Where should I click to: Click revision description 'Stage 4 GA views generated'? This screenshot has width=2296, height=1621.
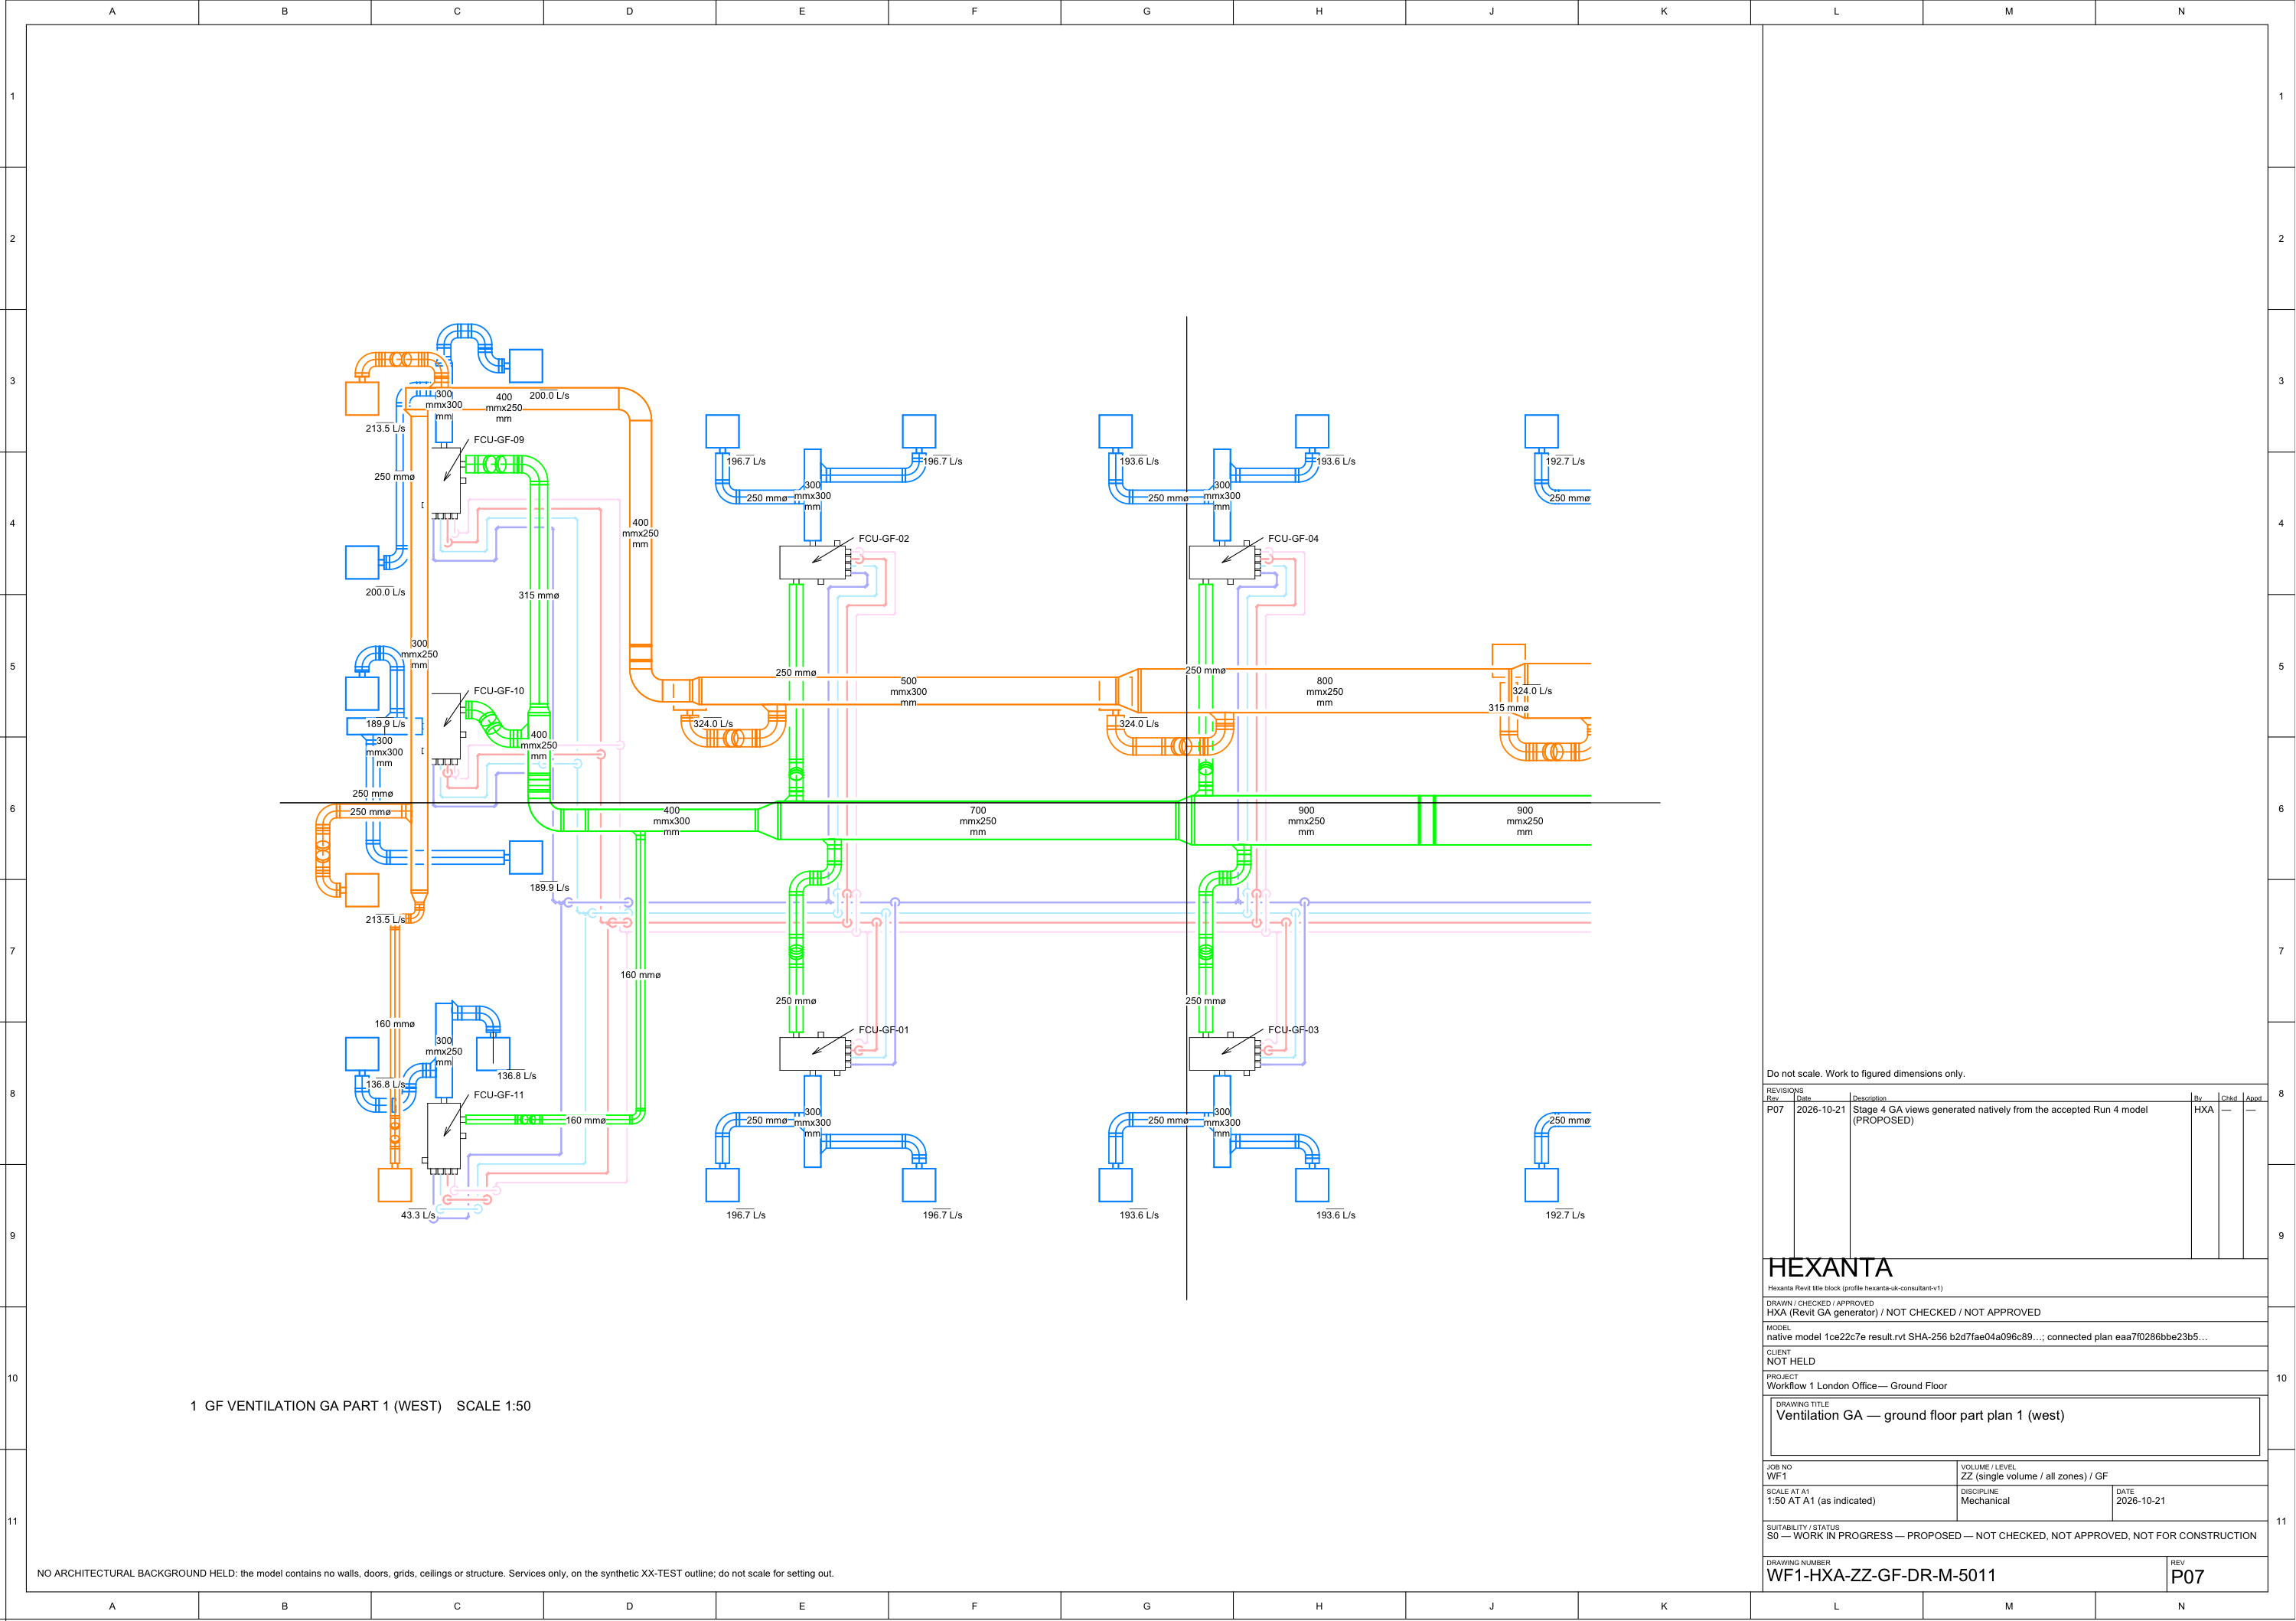pos(2000,1115)
